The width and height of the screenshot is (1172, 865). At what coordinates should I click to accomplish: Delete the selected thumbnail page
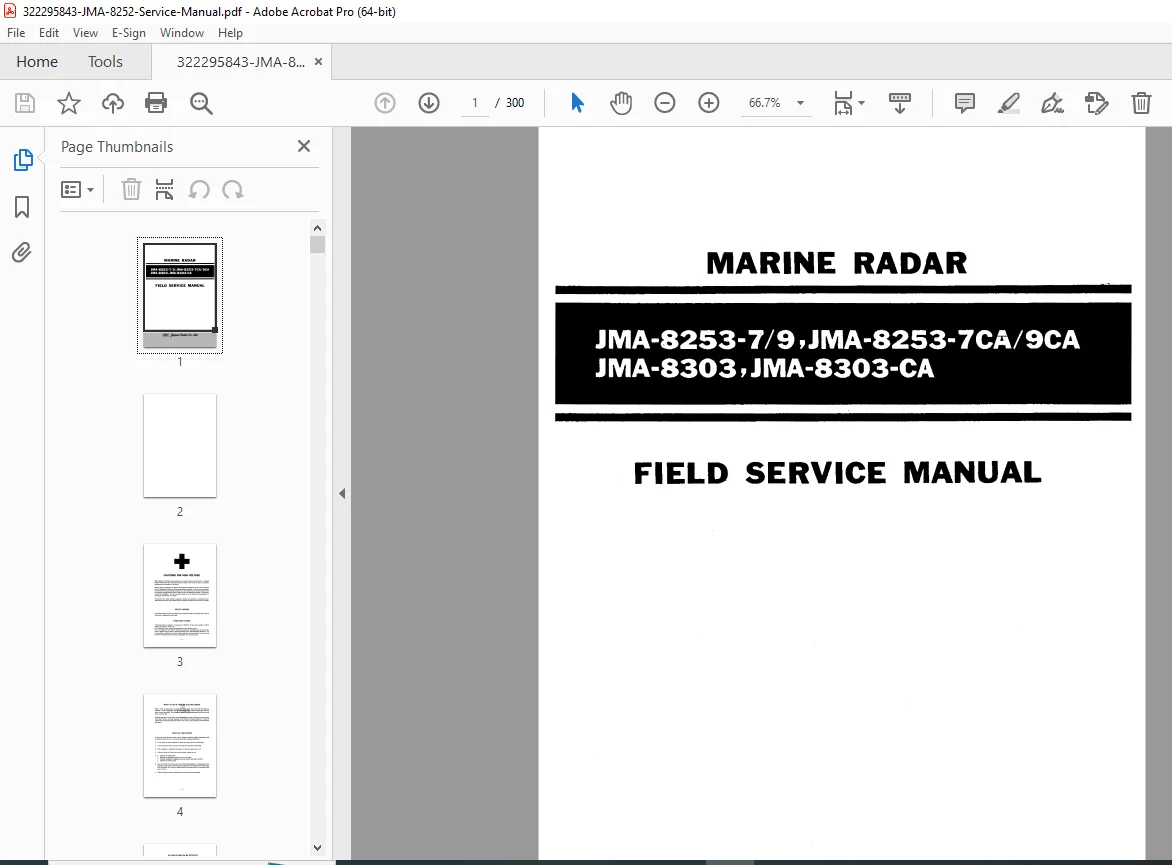click(x=131, y=190)
